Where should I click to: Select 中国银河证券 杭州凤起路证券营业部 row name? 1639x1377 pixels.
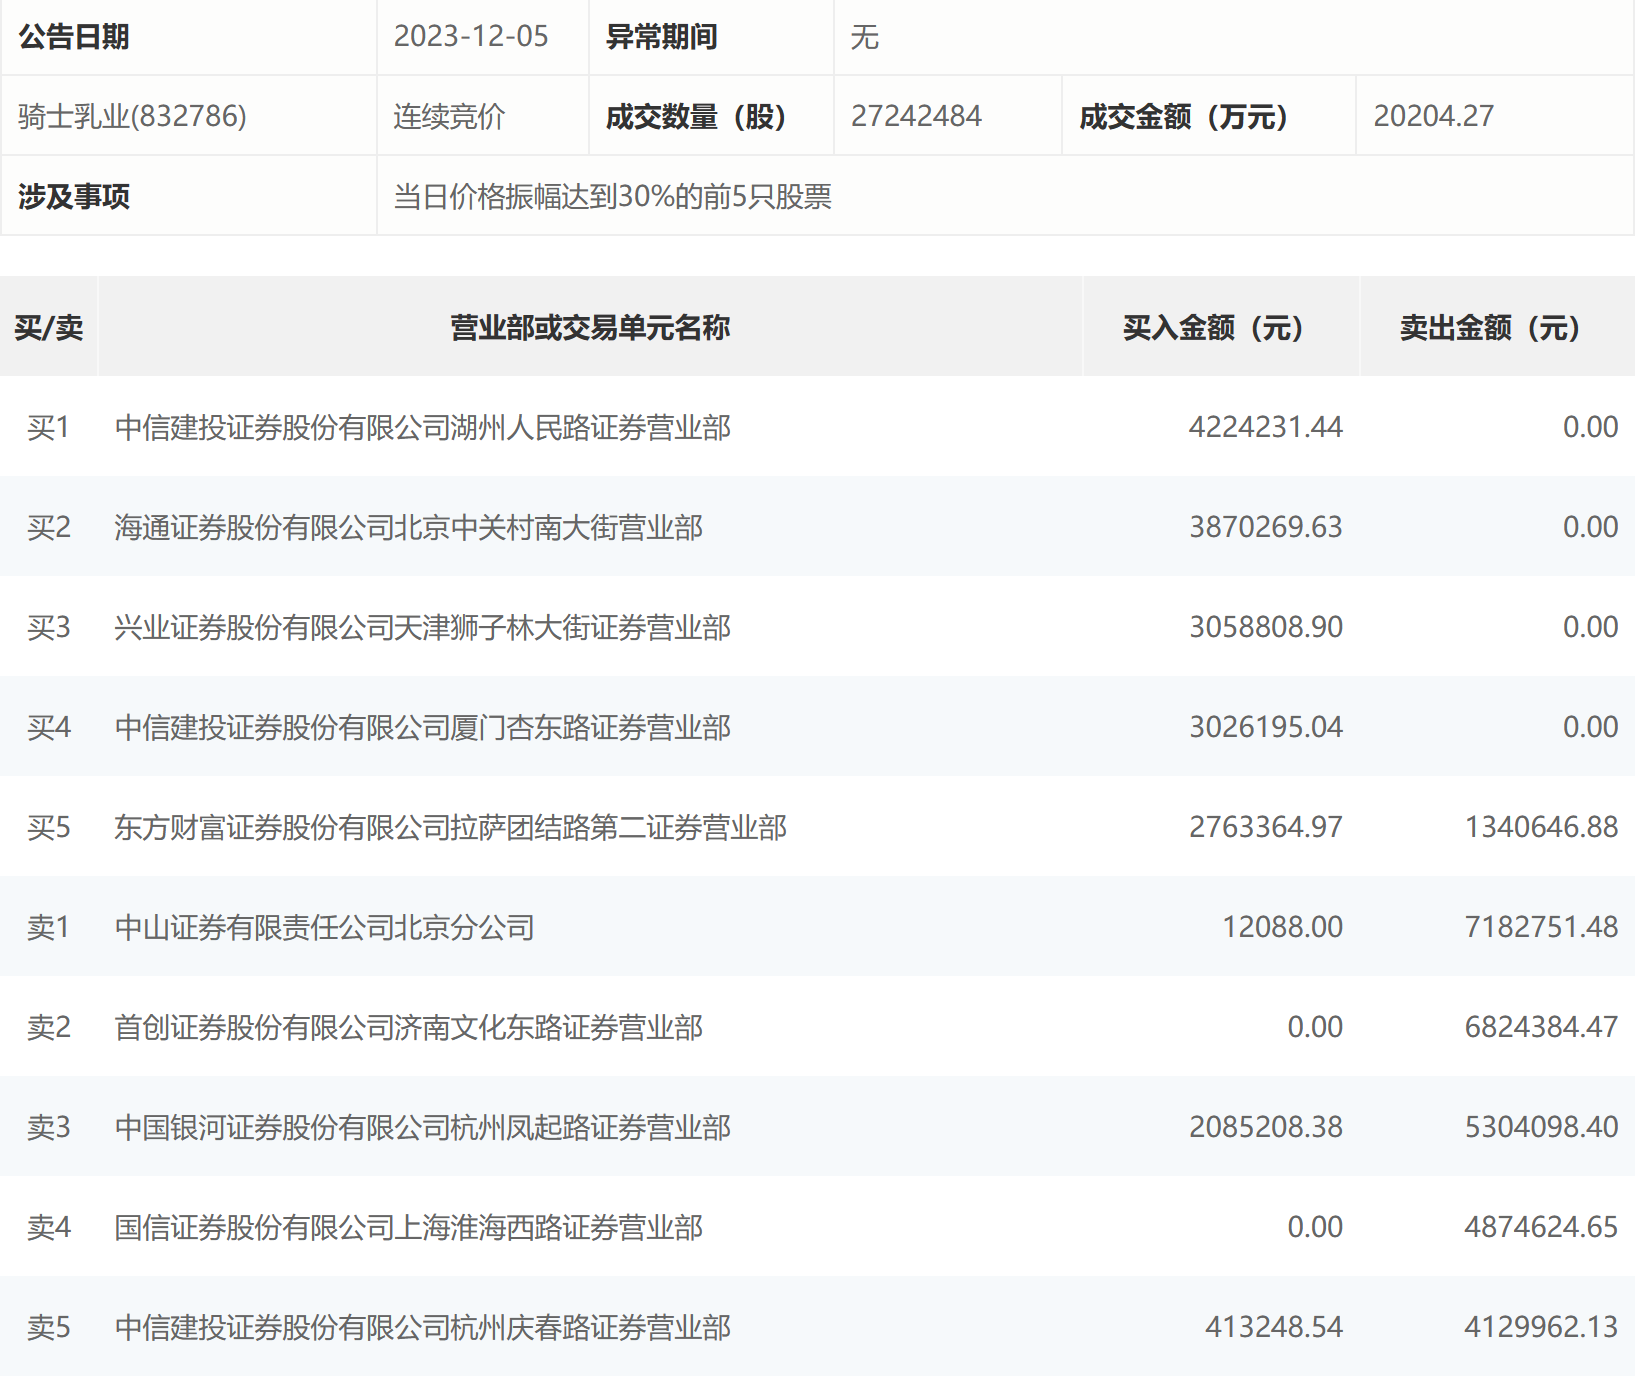(x=423, y=1127)
